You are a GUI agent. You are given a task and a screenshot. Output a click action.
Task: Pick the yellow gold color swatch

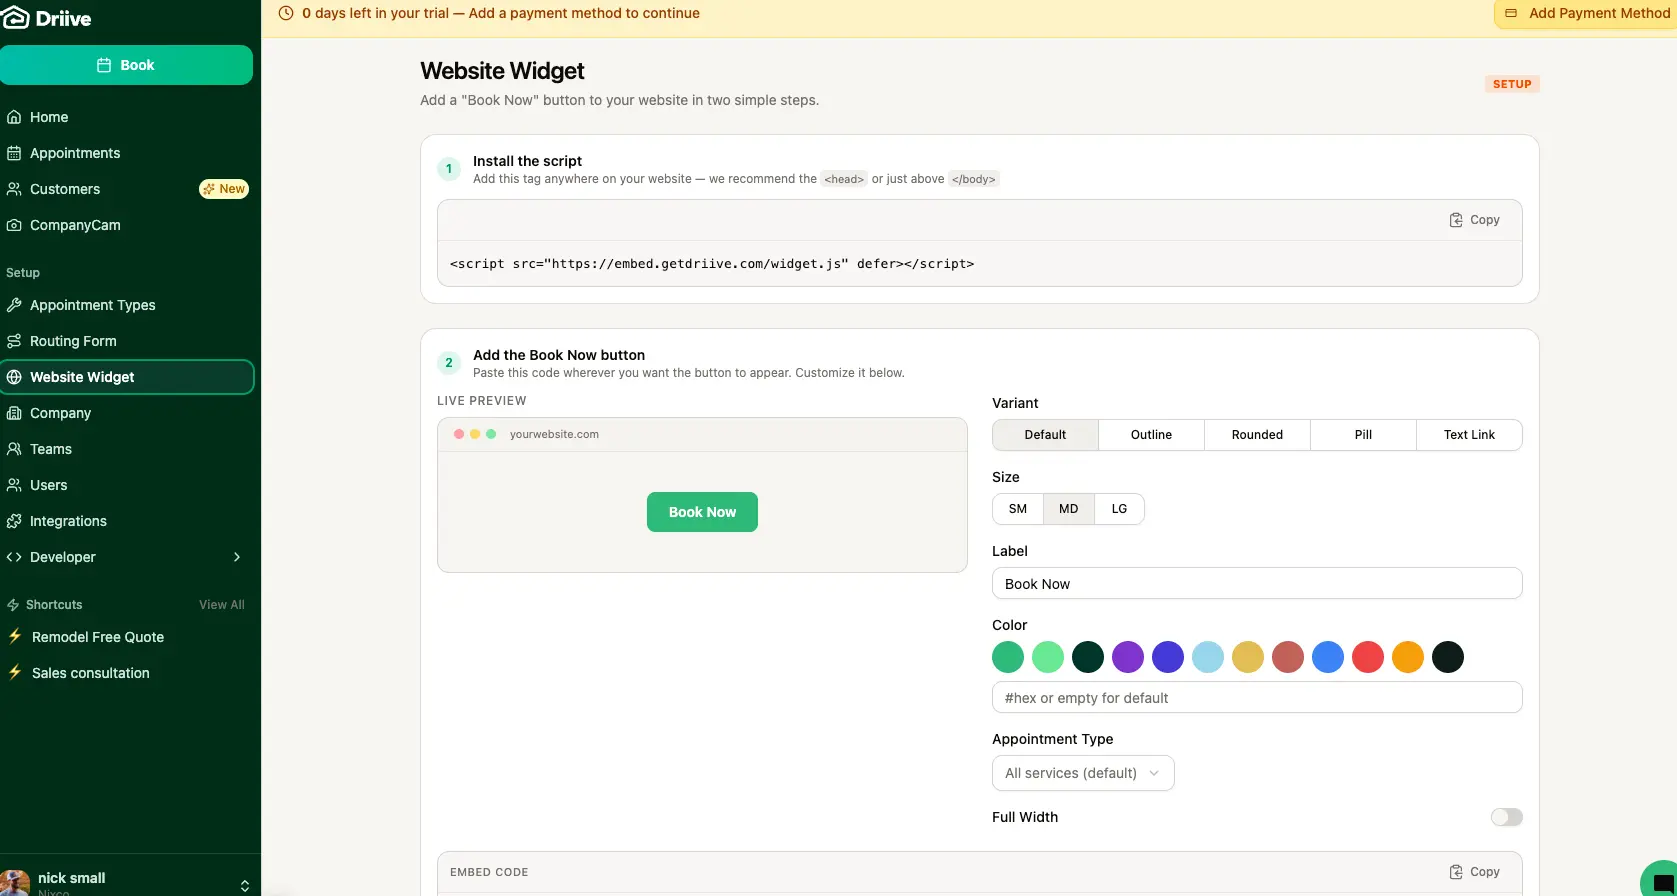(x=1248, y=657)
